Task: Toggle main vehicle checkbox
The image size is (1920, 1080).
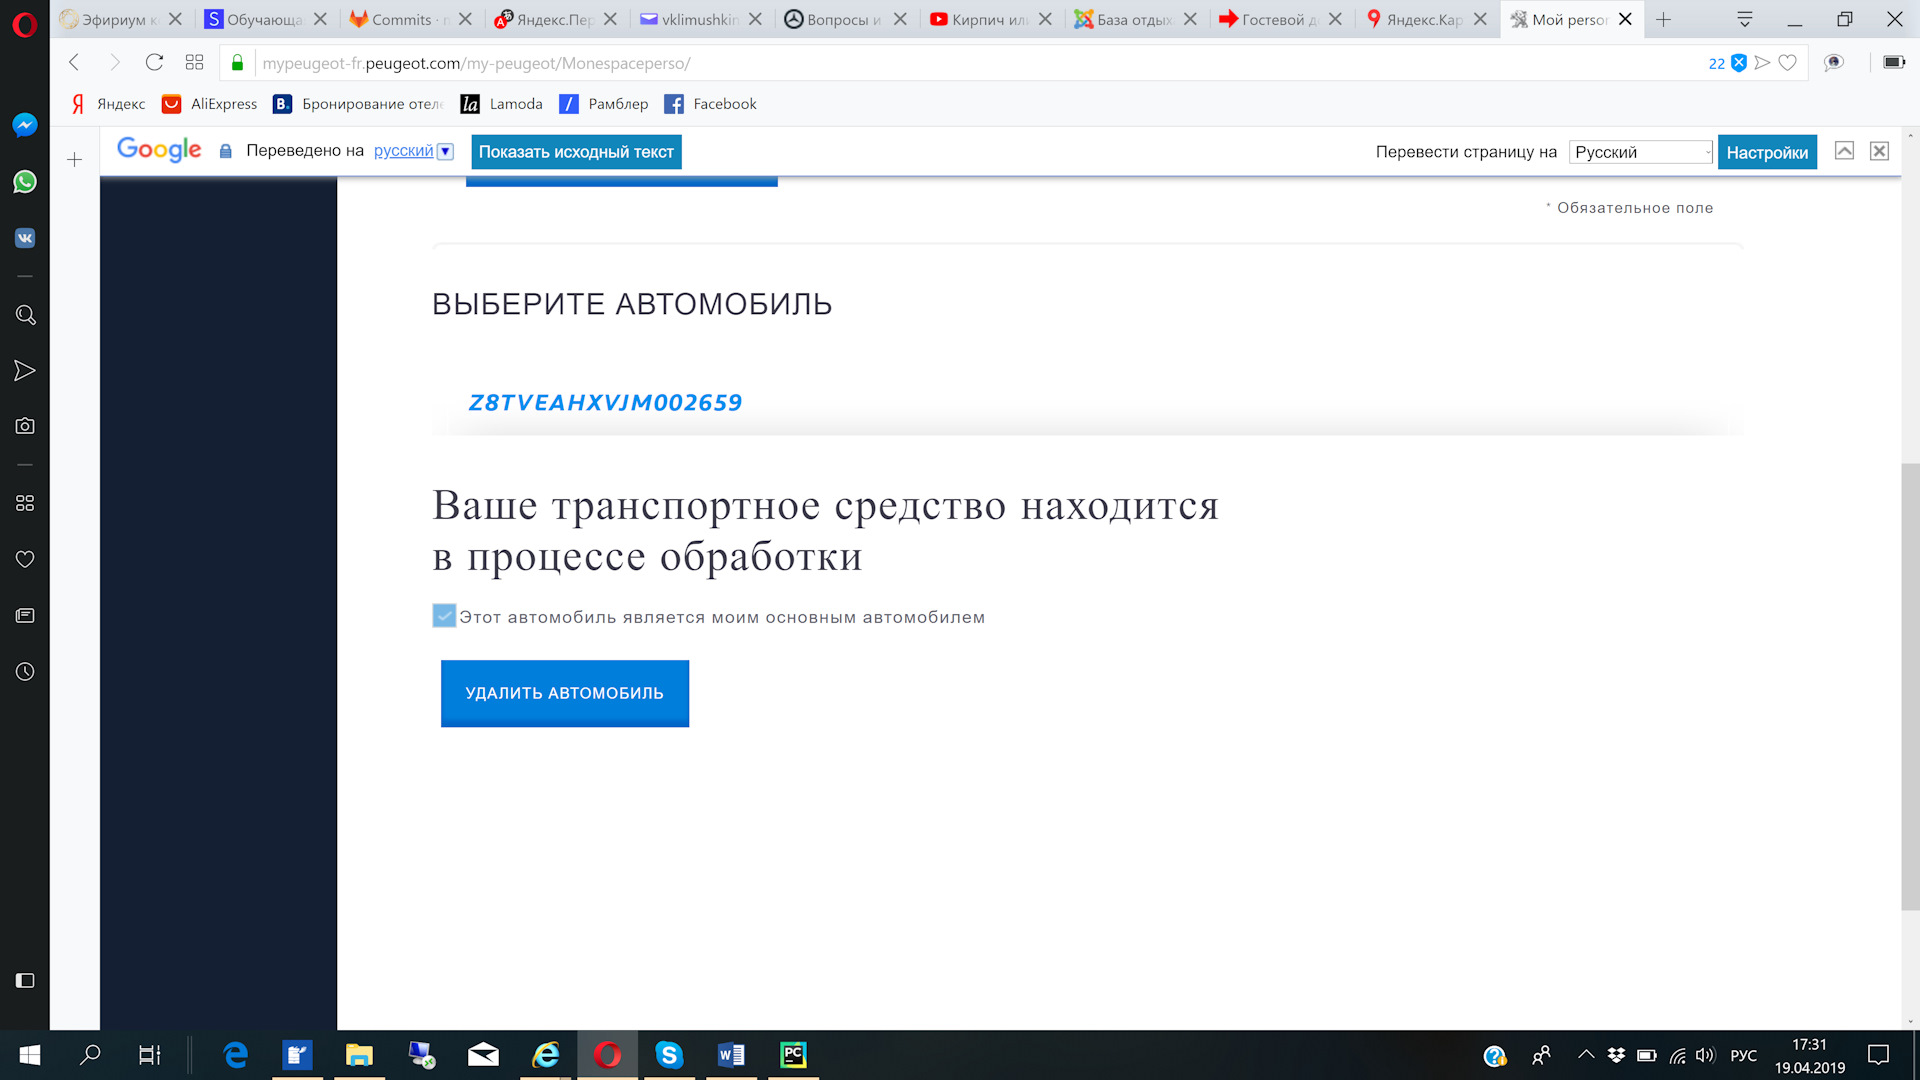Action: point(444,616)
